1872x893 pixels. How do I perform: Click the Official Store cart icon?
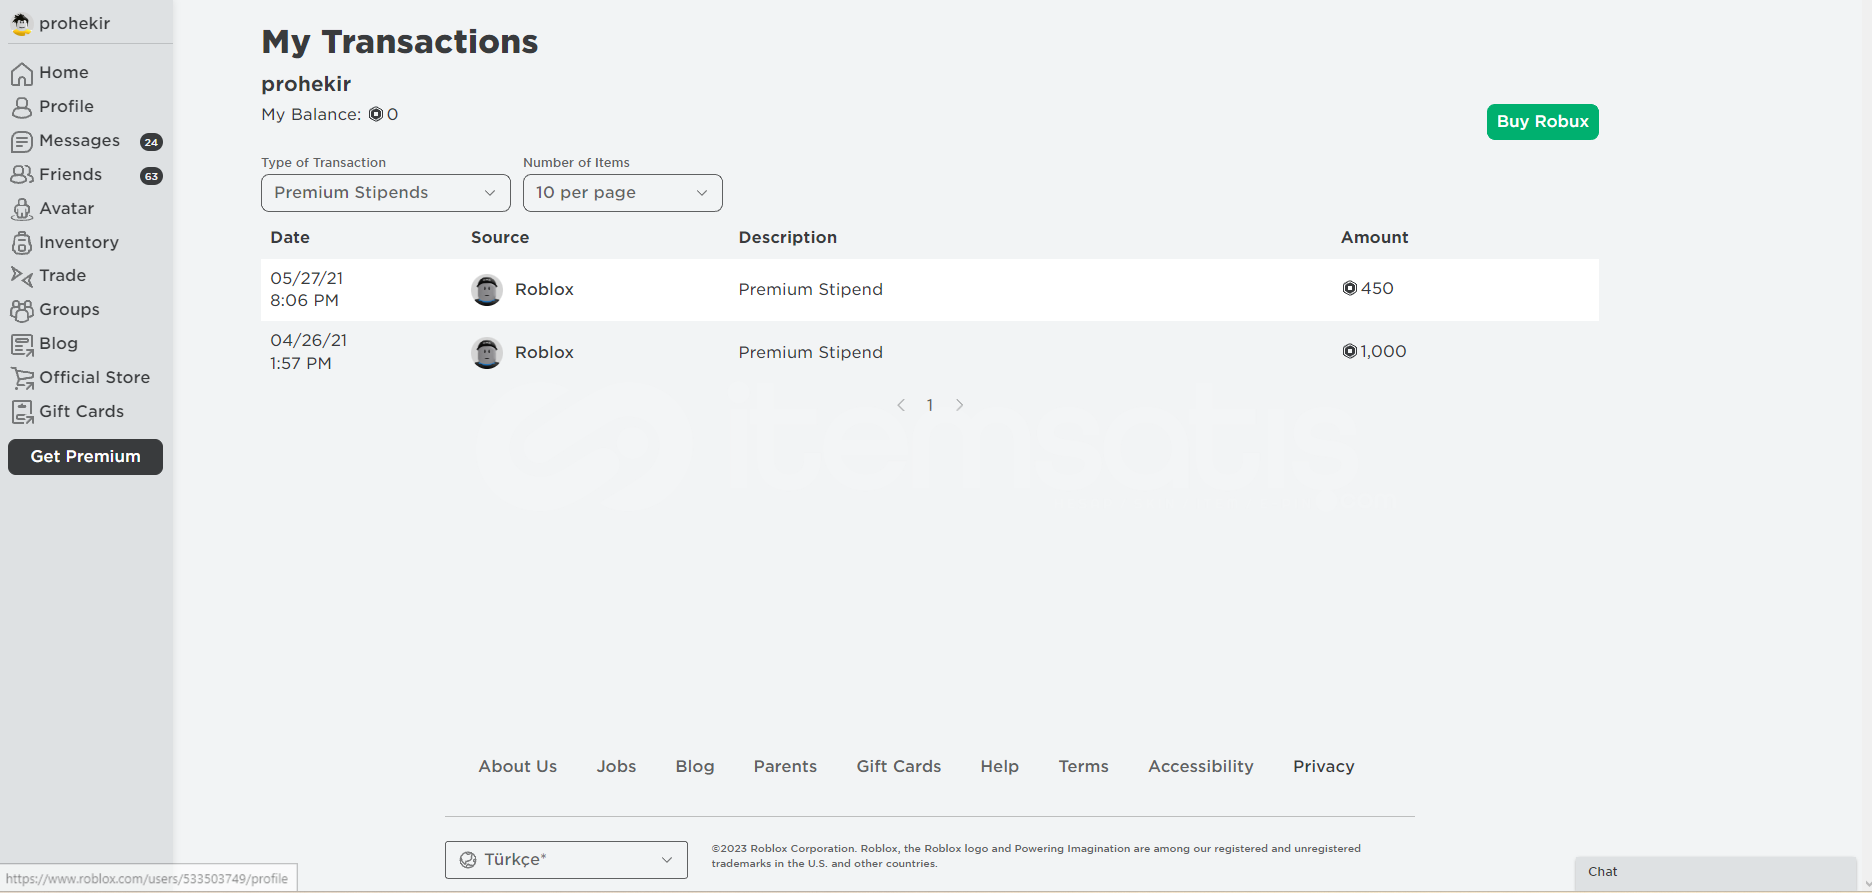(22, 378)
